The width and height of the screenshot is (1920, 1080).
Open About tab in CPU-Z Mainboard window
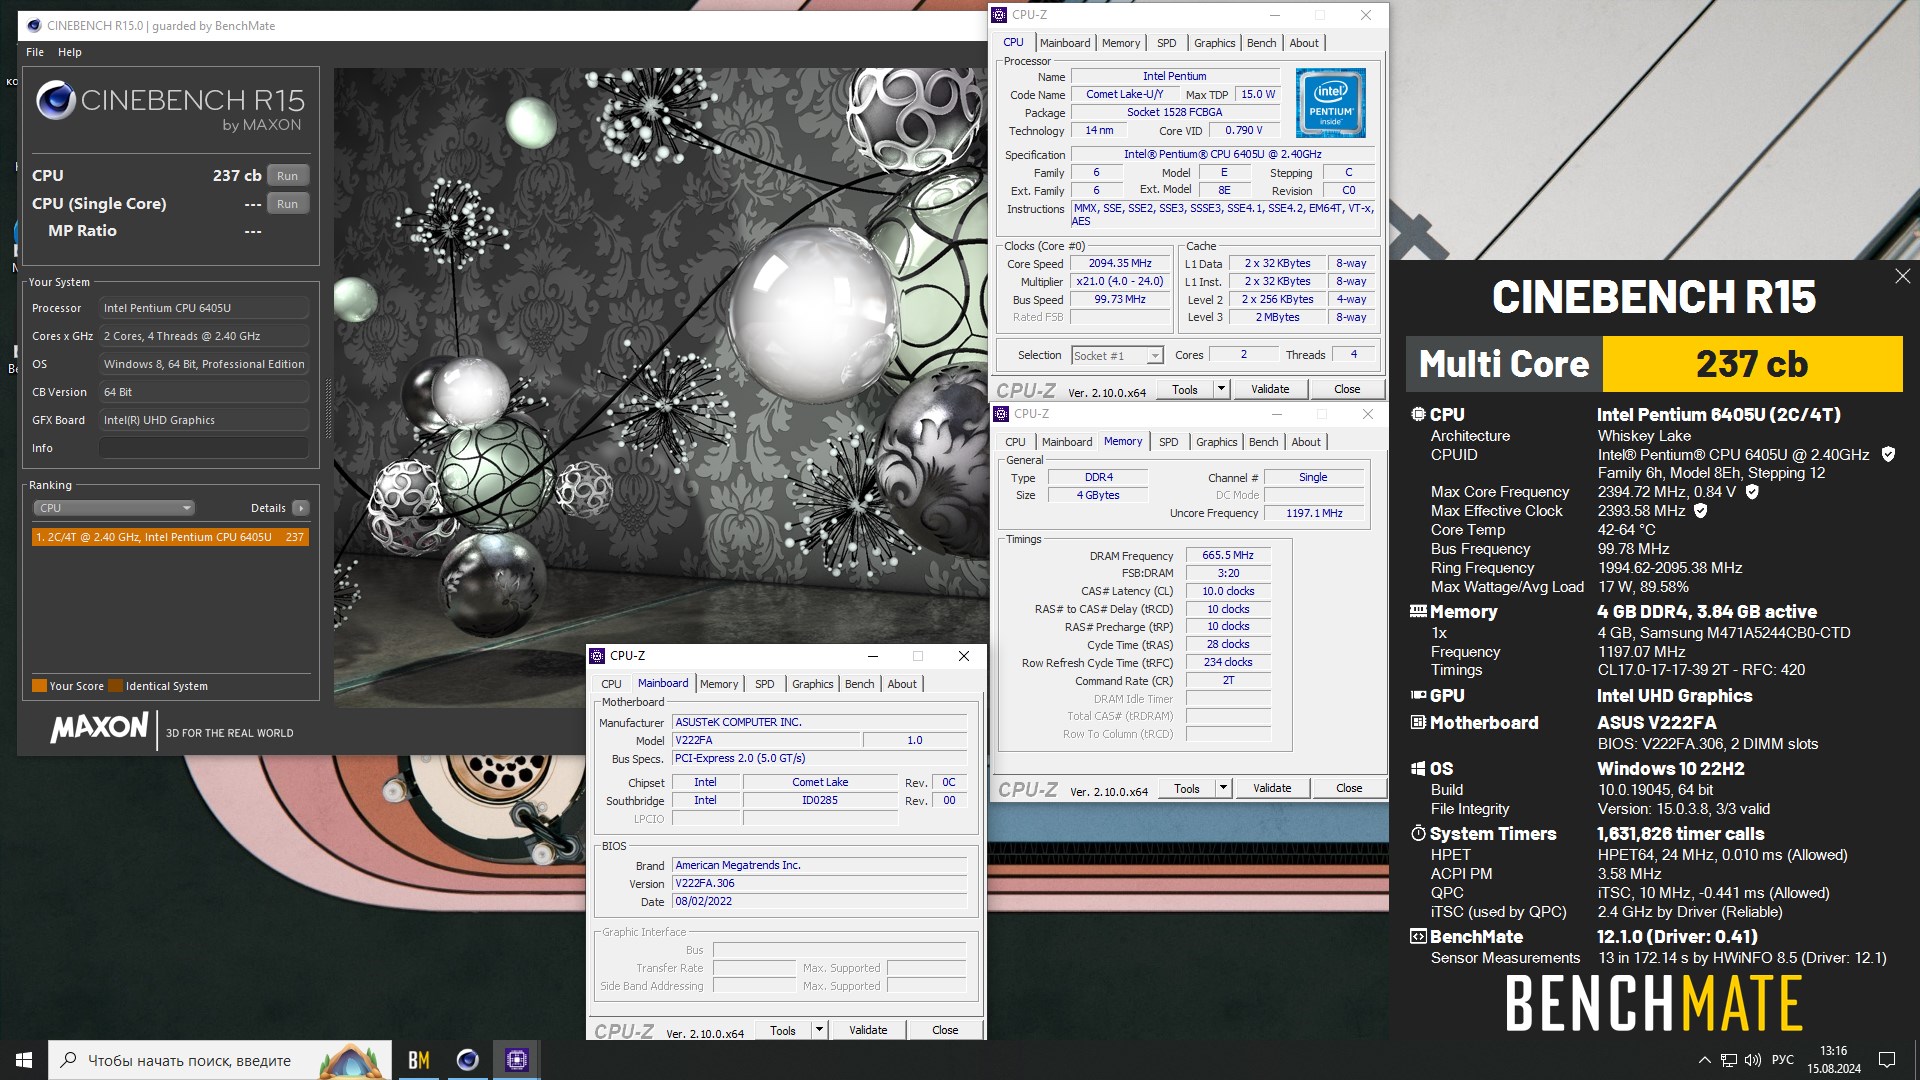point(902,684)
